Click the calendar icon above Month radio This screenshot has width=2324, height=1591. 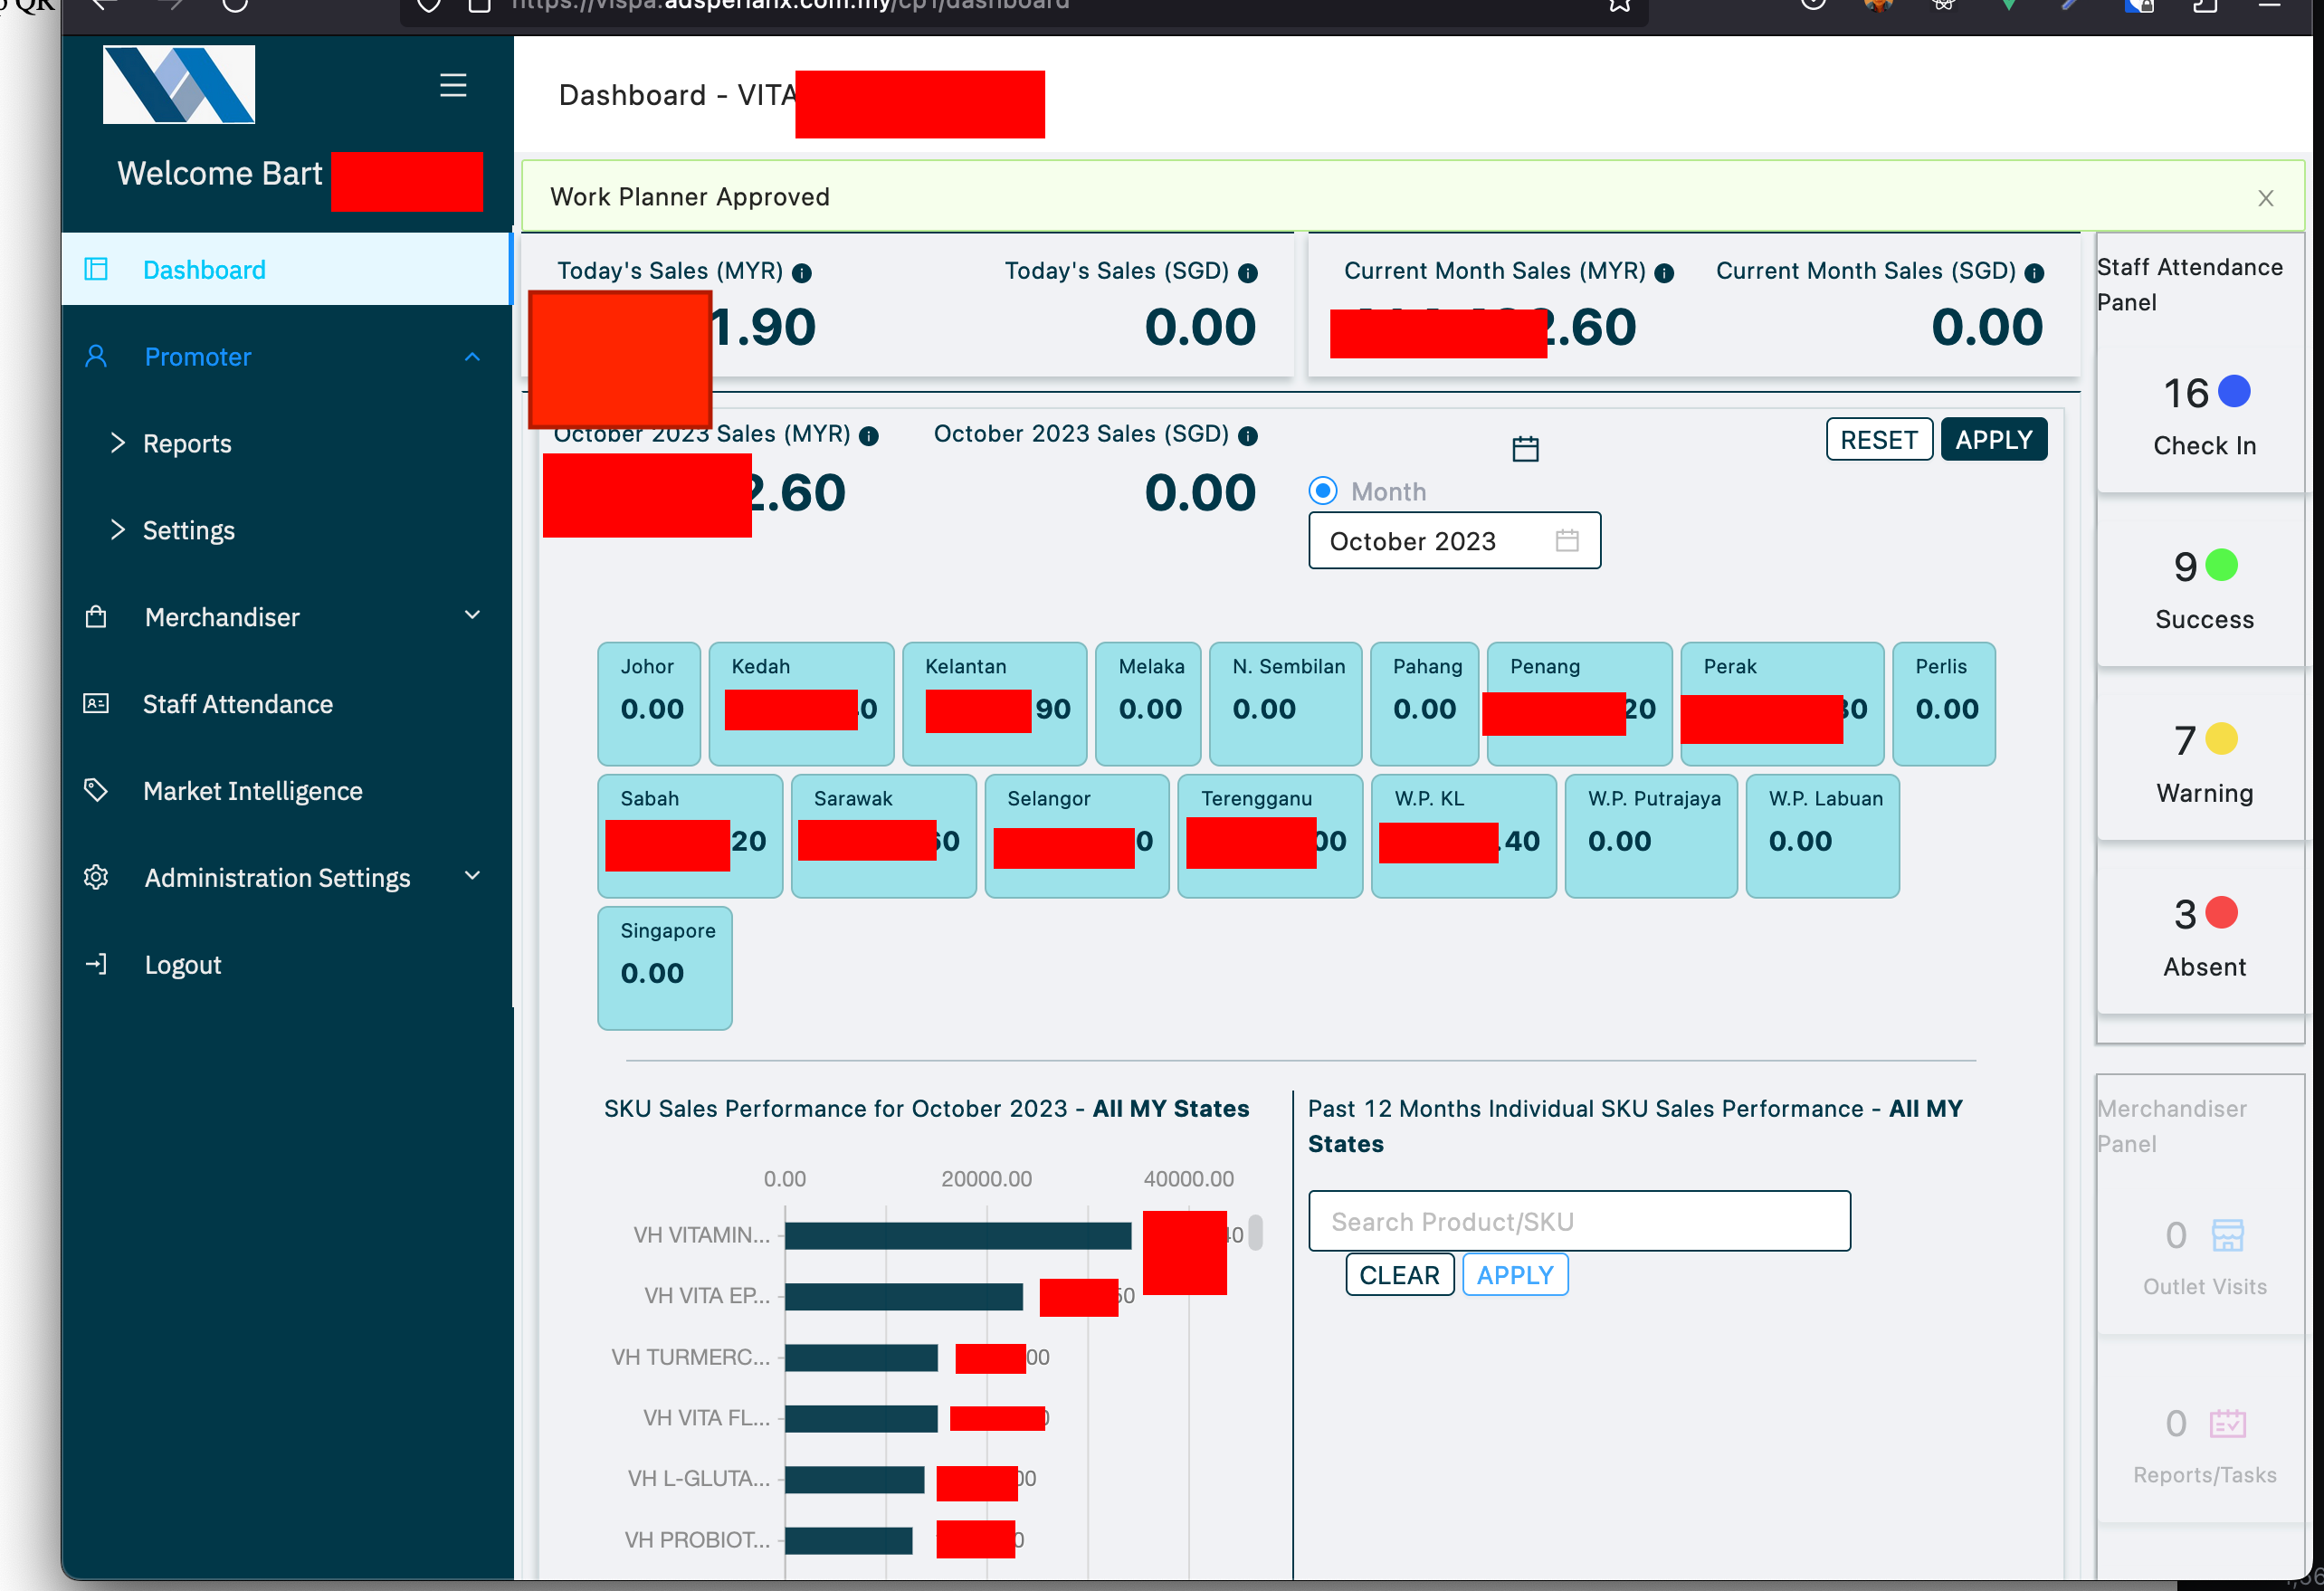point(1525,449)
